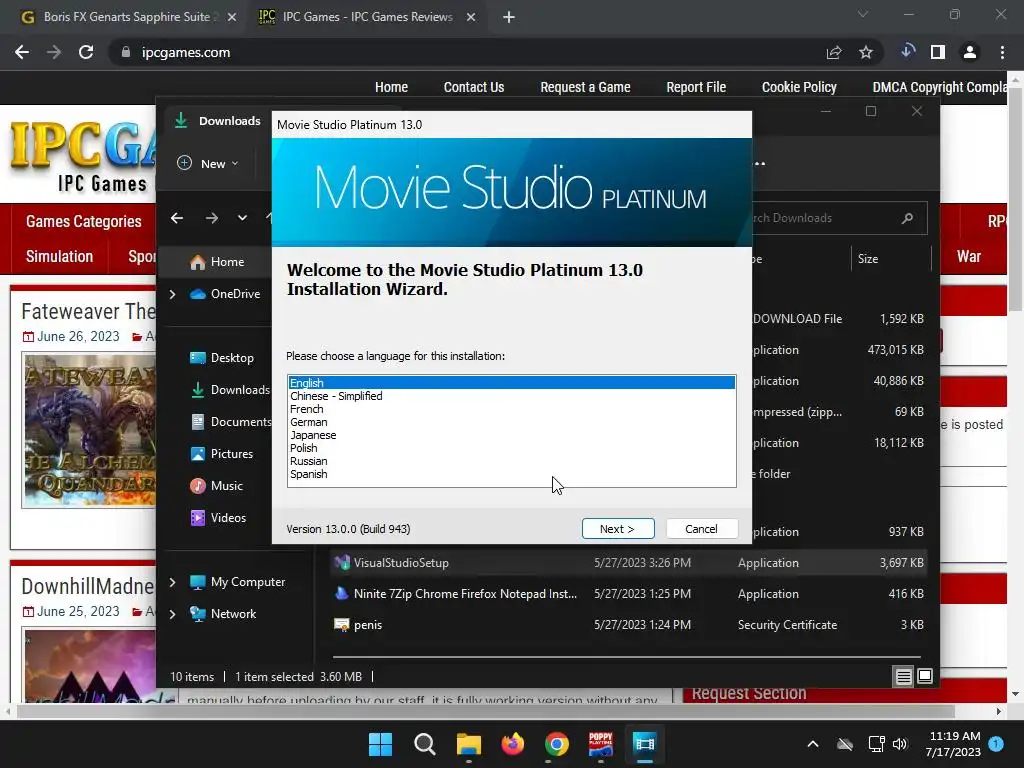Show hidden system tray icons
Viewport: 1024px width, 768px height.
[x=813, y=744]
